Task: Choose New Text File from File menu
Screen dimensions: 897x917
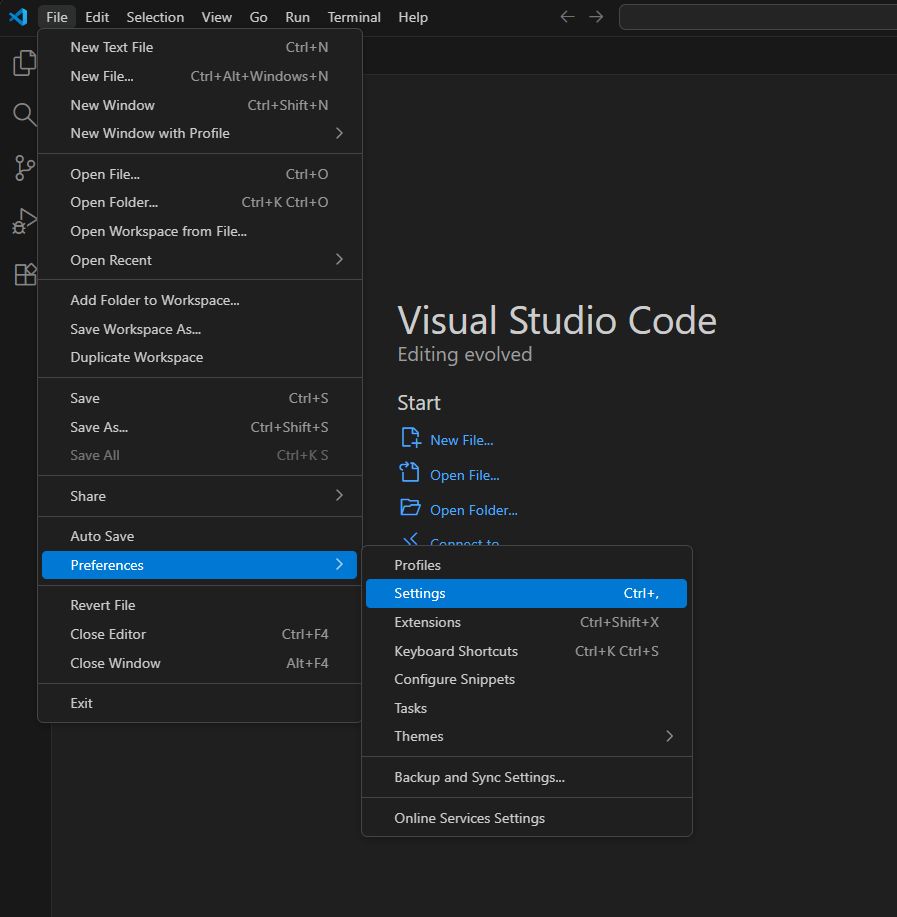Action: click(x=199, y=47)
